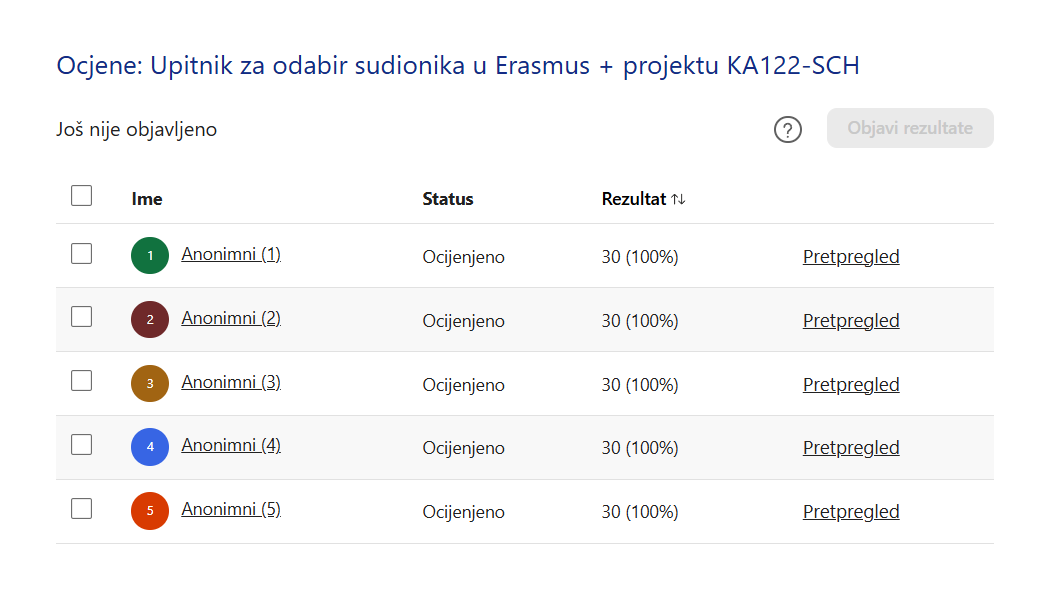This screenshot has height=612, width=1045.
Task: Click brown avatar numbered 3
Action: (150, 383)
